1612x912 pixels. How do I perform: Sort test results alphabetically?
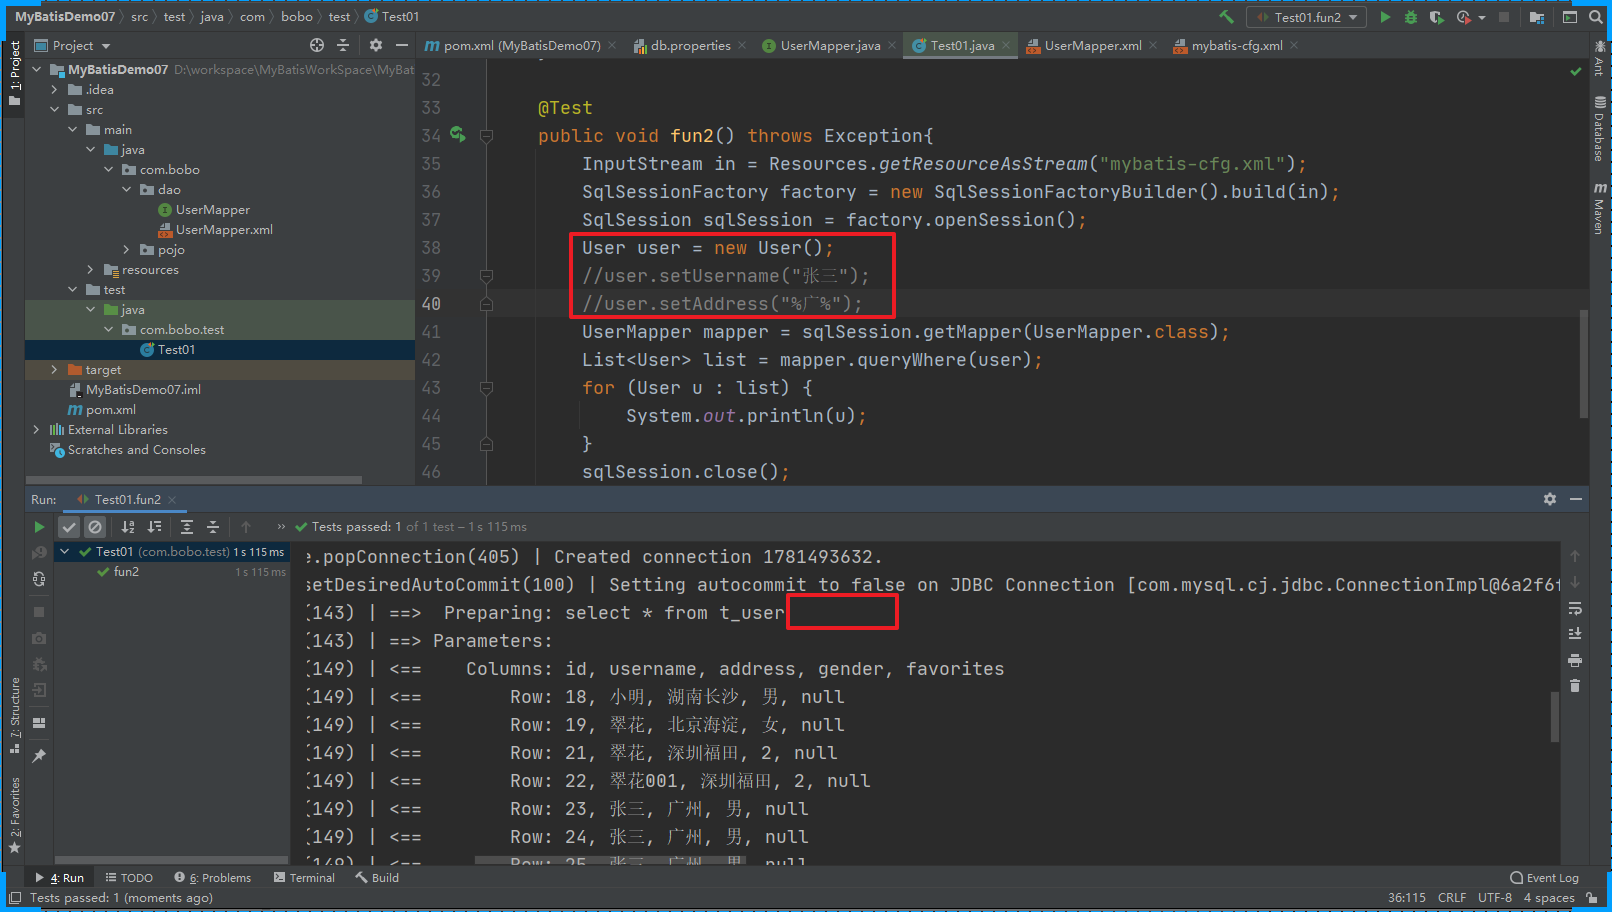128,527
